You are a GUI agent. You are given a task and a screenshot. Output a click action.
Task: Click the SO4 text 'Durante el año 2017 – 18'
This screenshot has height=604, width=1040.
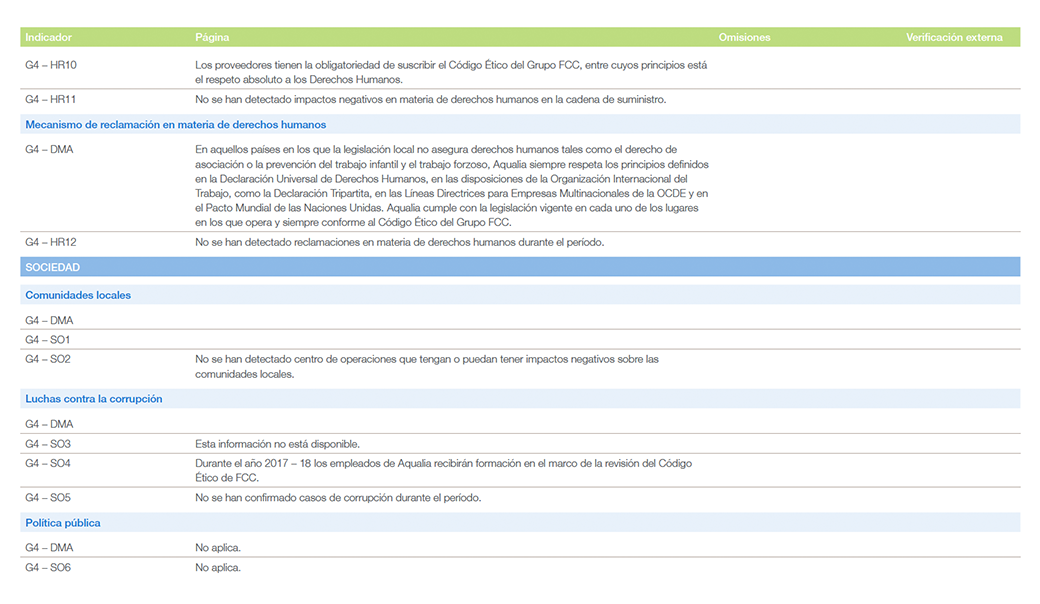443,471
